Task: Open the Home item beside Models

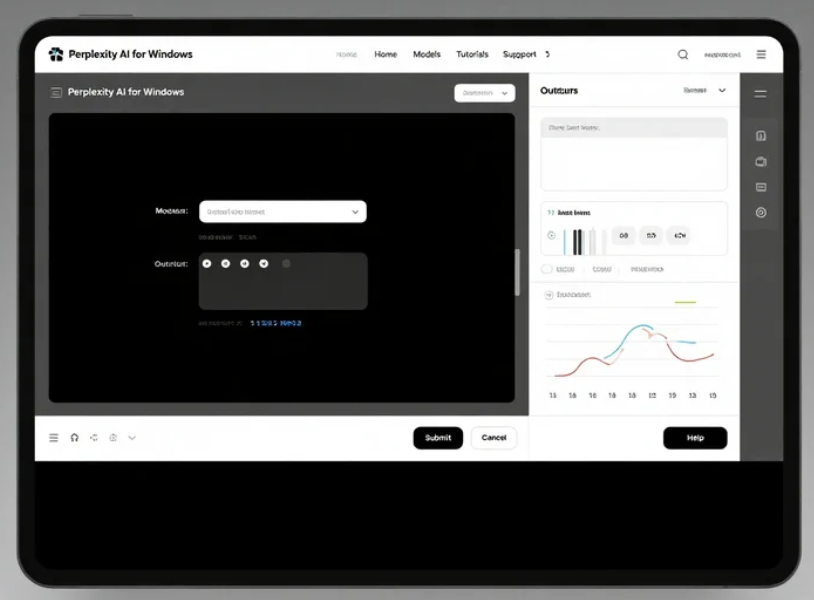Action: coord(386,54)
